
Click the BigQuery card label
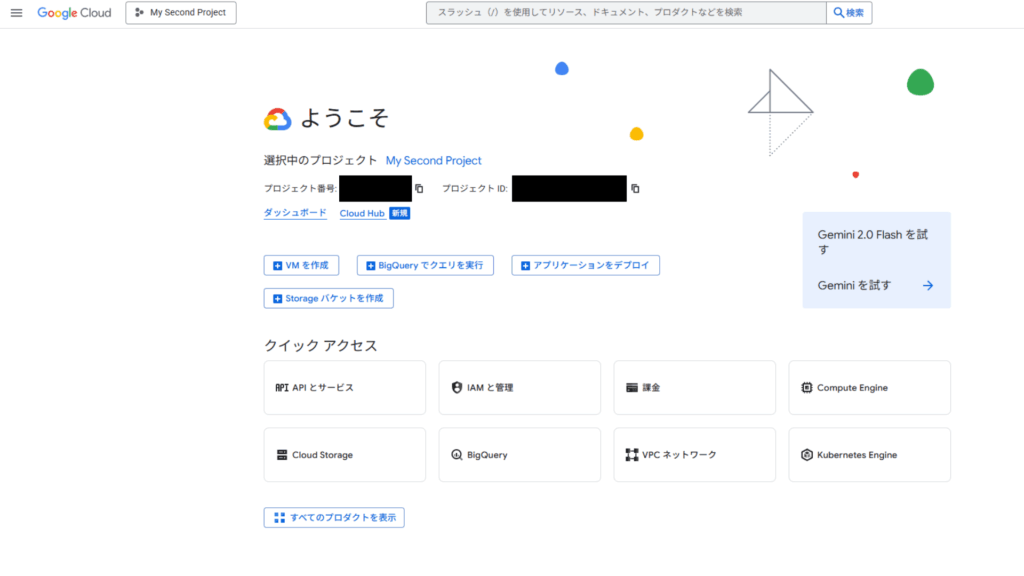[487, 455]
